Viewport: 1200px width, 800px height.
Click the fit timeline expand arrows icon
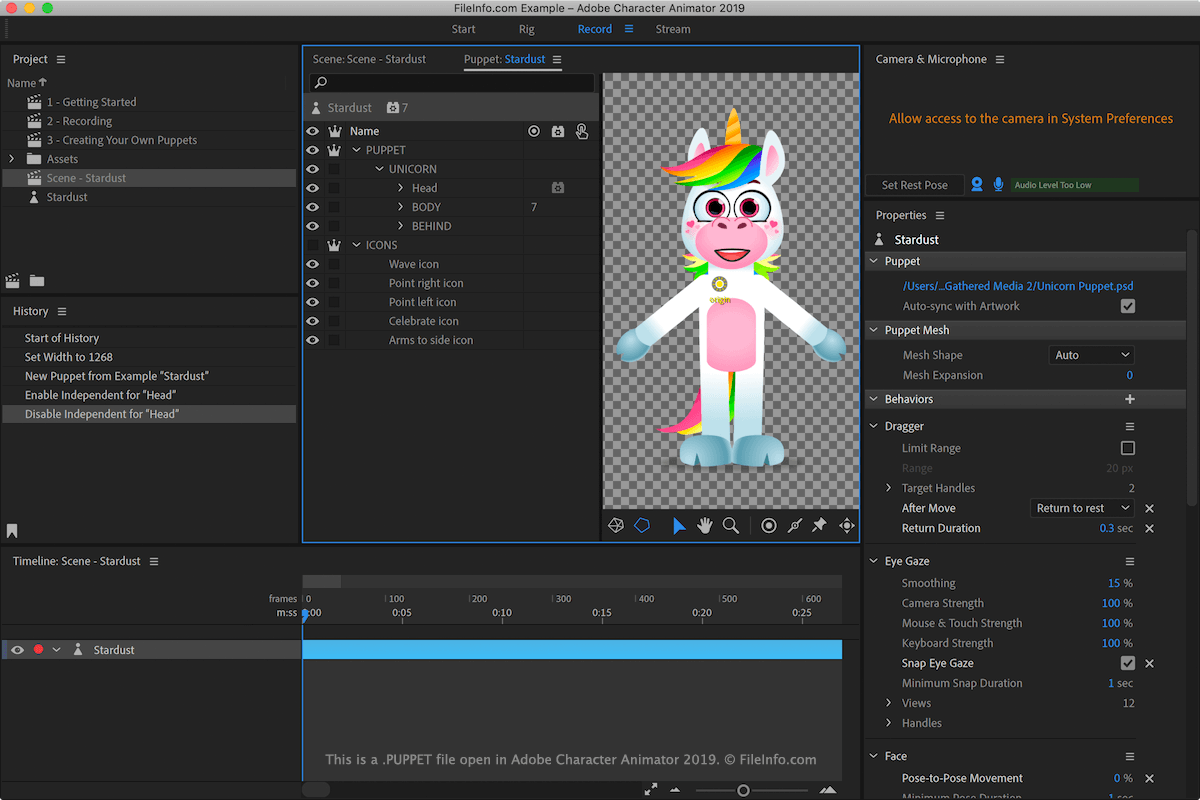click(x=651, y=789)
